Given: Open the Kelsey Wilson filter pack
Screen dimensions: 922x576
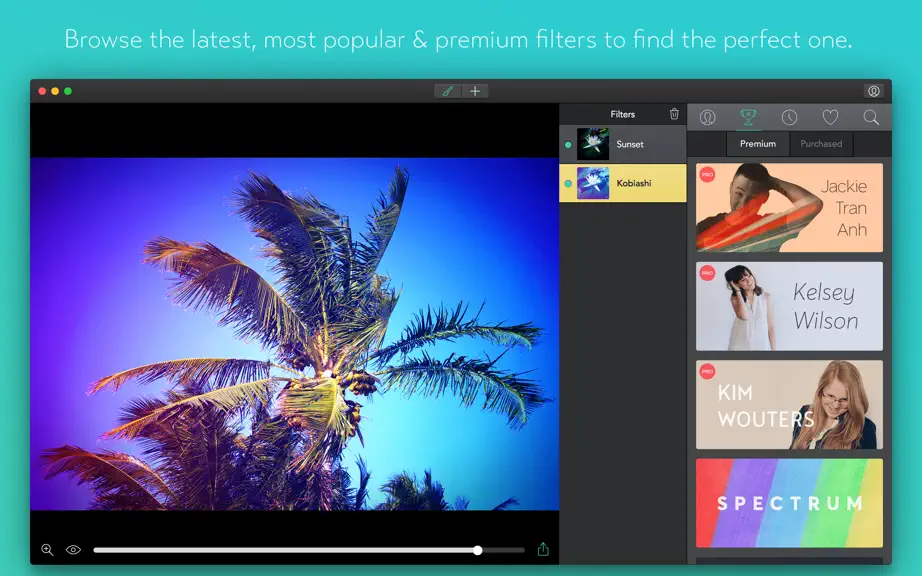Looking at the screenshot, I should 789,306.
